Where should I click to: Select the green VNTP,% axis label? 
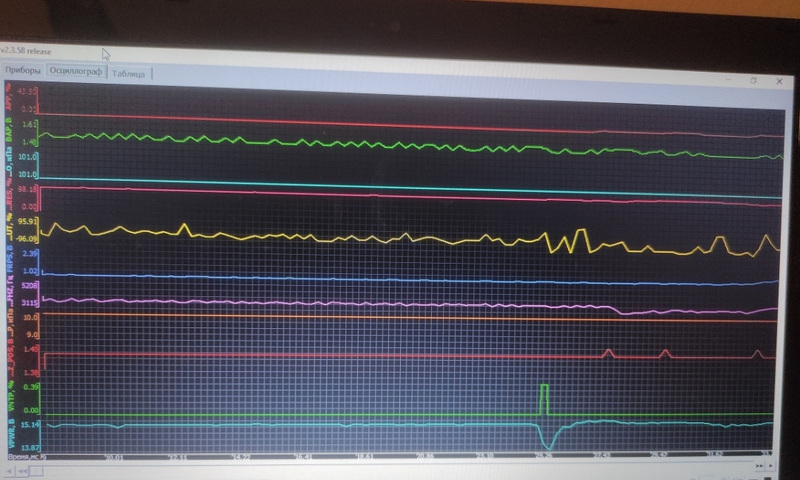(x=8, y=398)
